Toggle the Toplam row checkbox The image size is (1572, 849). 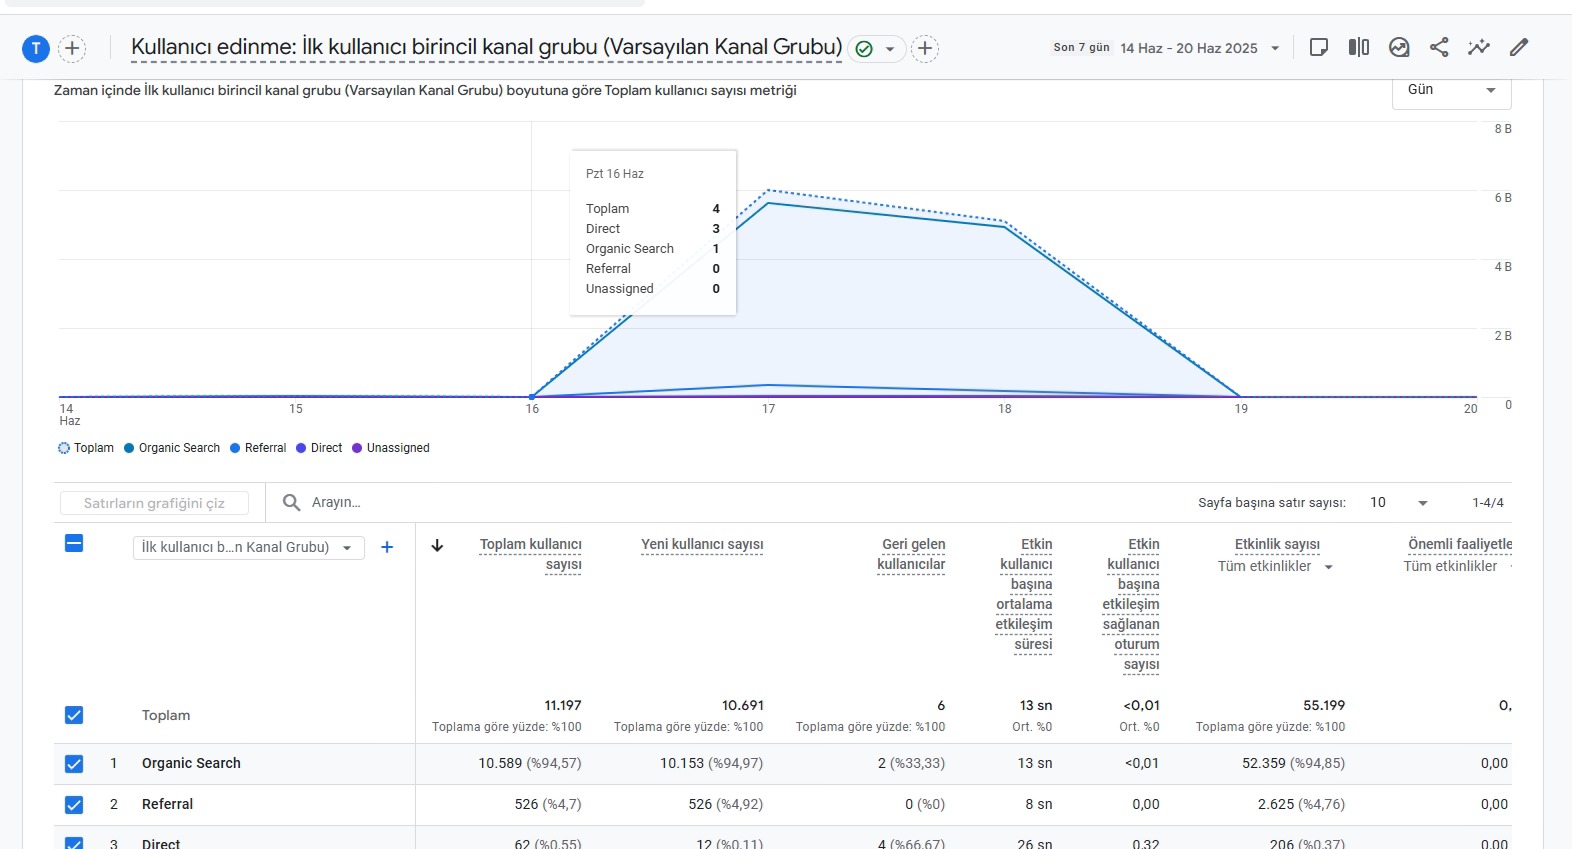(x=74, y=715)
